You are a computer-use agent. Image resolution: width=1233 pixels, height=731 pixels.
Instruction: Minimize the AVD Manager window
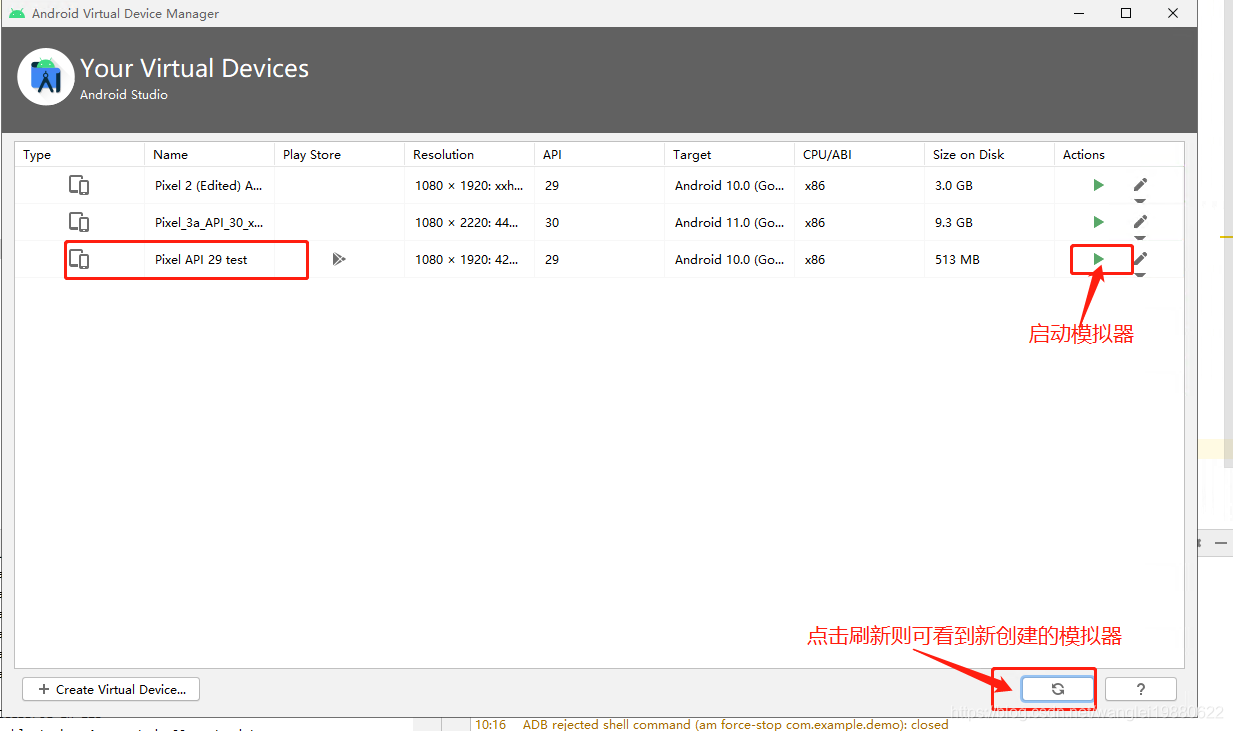pos(1079,13)
